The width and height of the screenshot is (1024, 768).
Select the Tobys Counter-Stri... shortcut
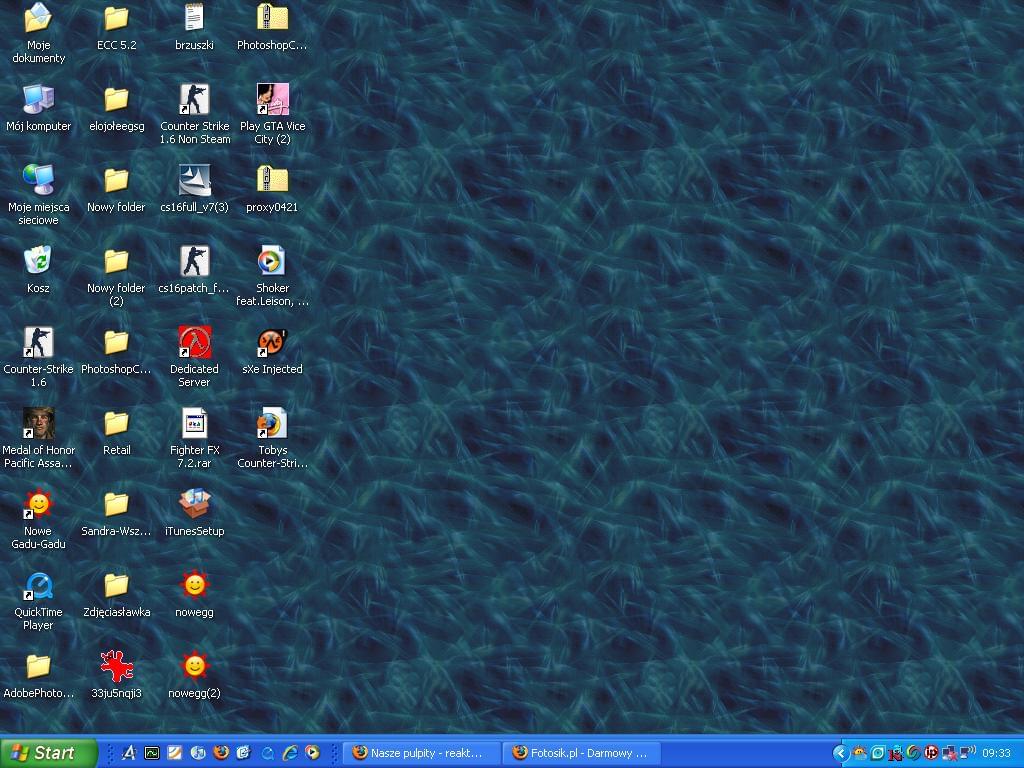(x=272, y=438)
